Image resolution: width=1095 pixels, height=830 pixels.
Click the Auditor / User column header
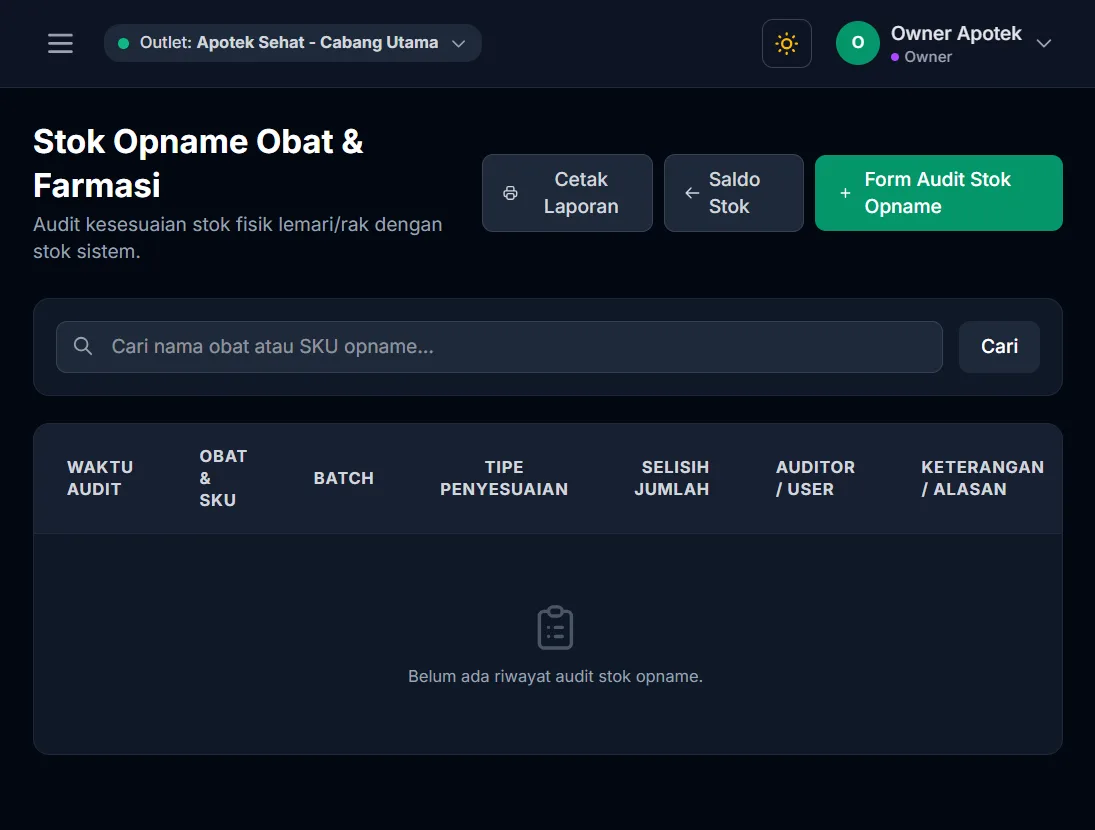[x=815, y=478]
